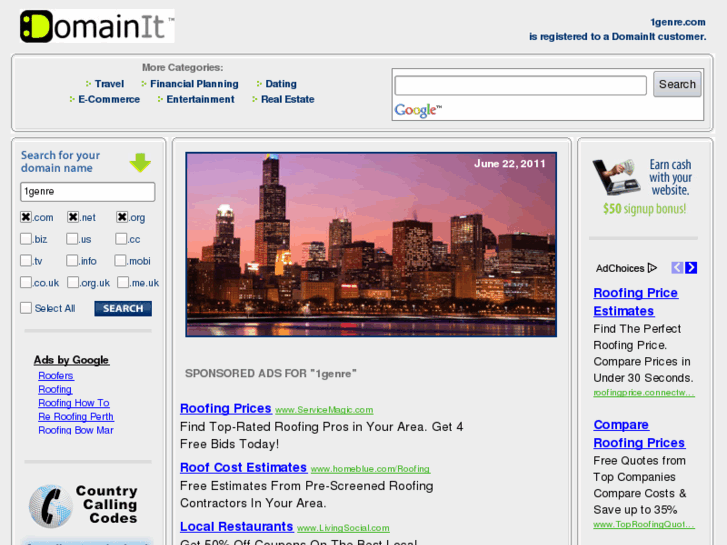Viewport: 727px width, 545px height.
Task: Click the AdChoices label
Action: [x=620, y=268]
